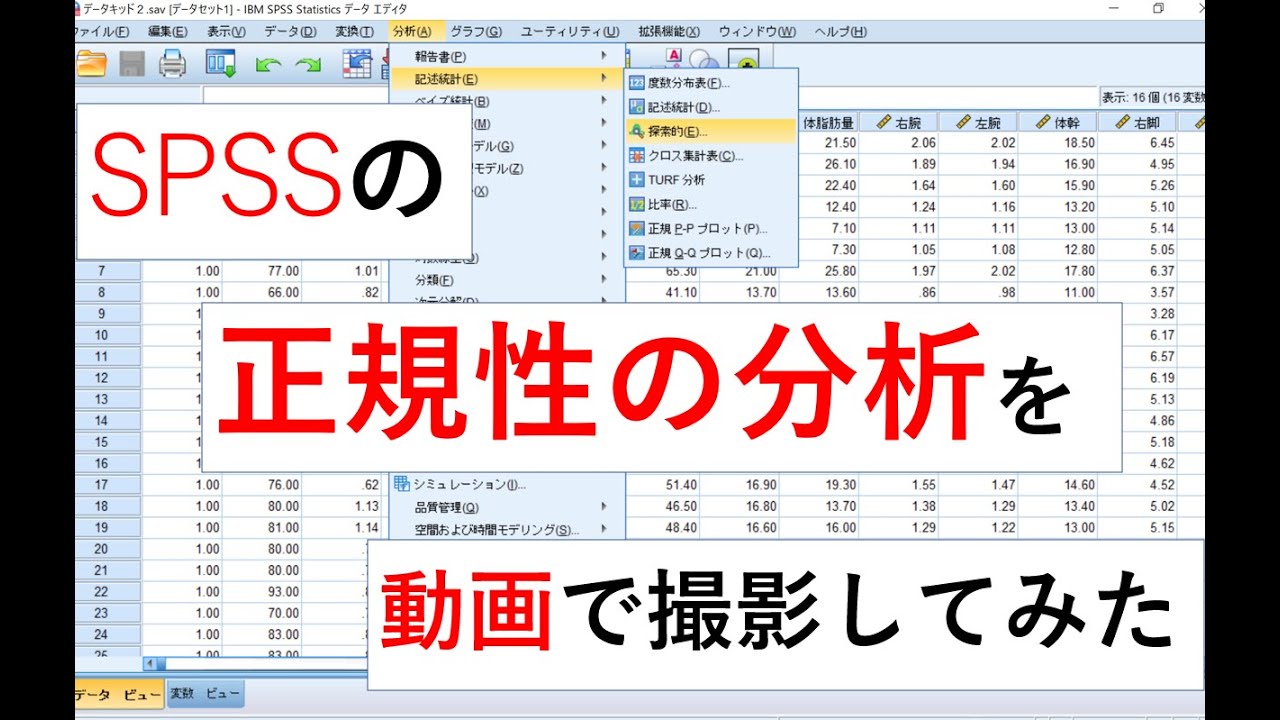1280x720 pixels.
Task: Click the horizontal scrollbar left arrow
Action: [x=151, y=663]
